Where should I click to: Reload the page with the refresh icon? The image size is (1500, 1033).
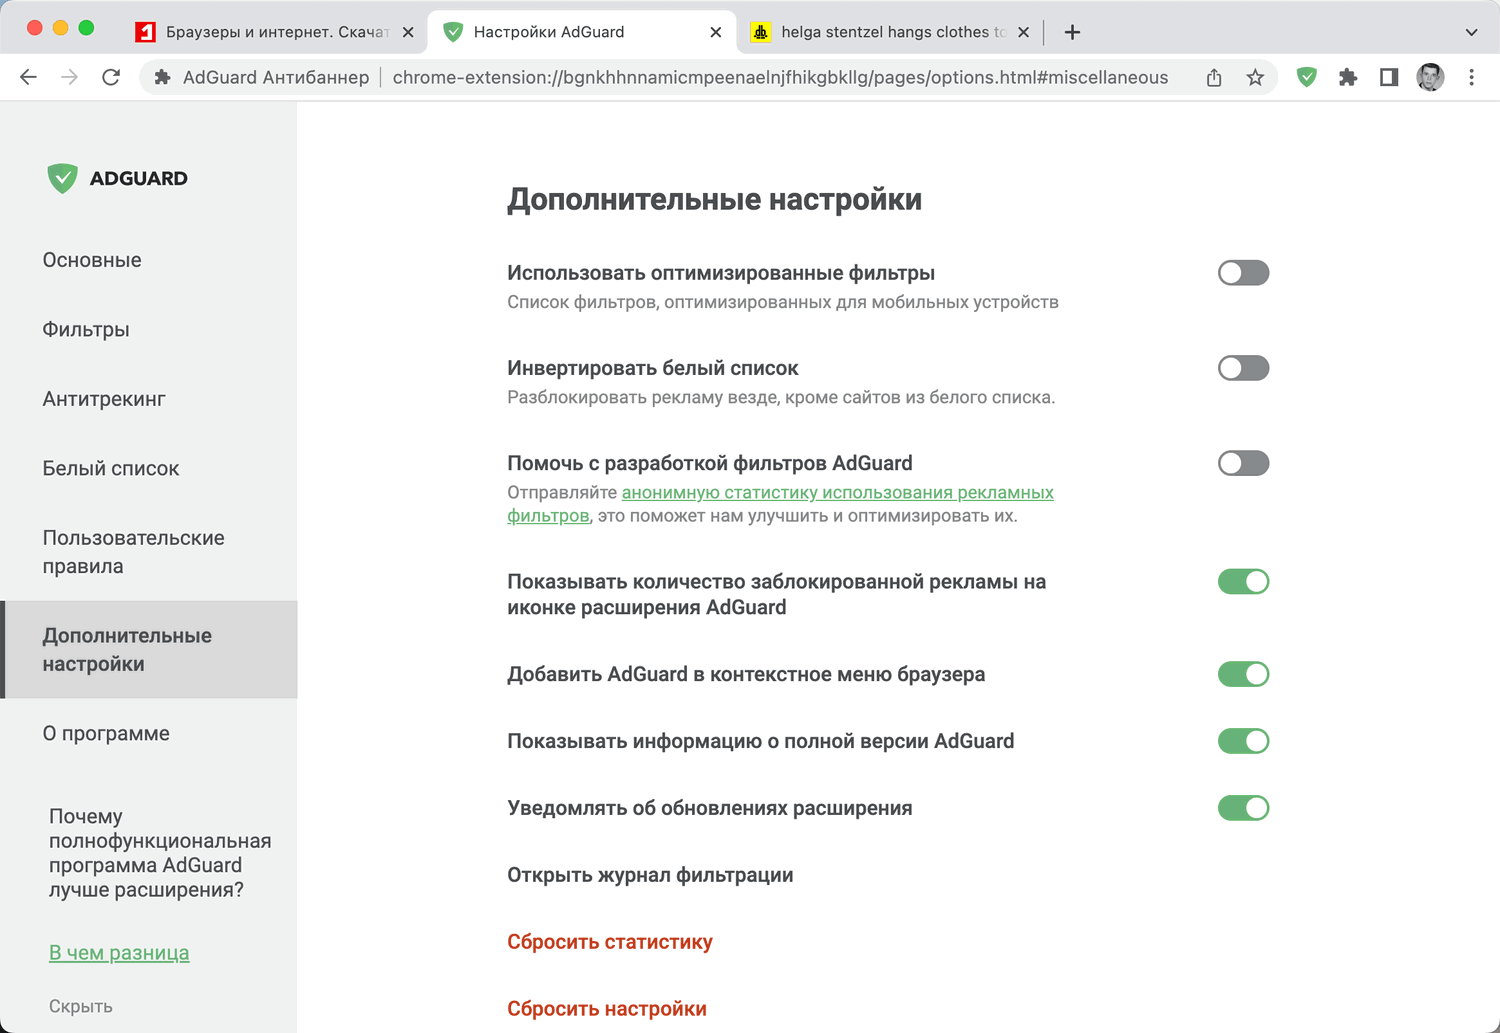click(111, 77)
